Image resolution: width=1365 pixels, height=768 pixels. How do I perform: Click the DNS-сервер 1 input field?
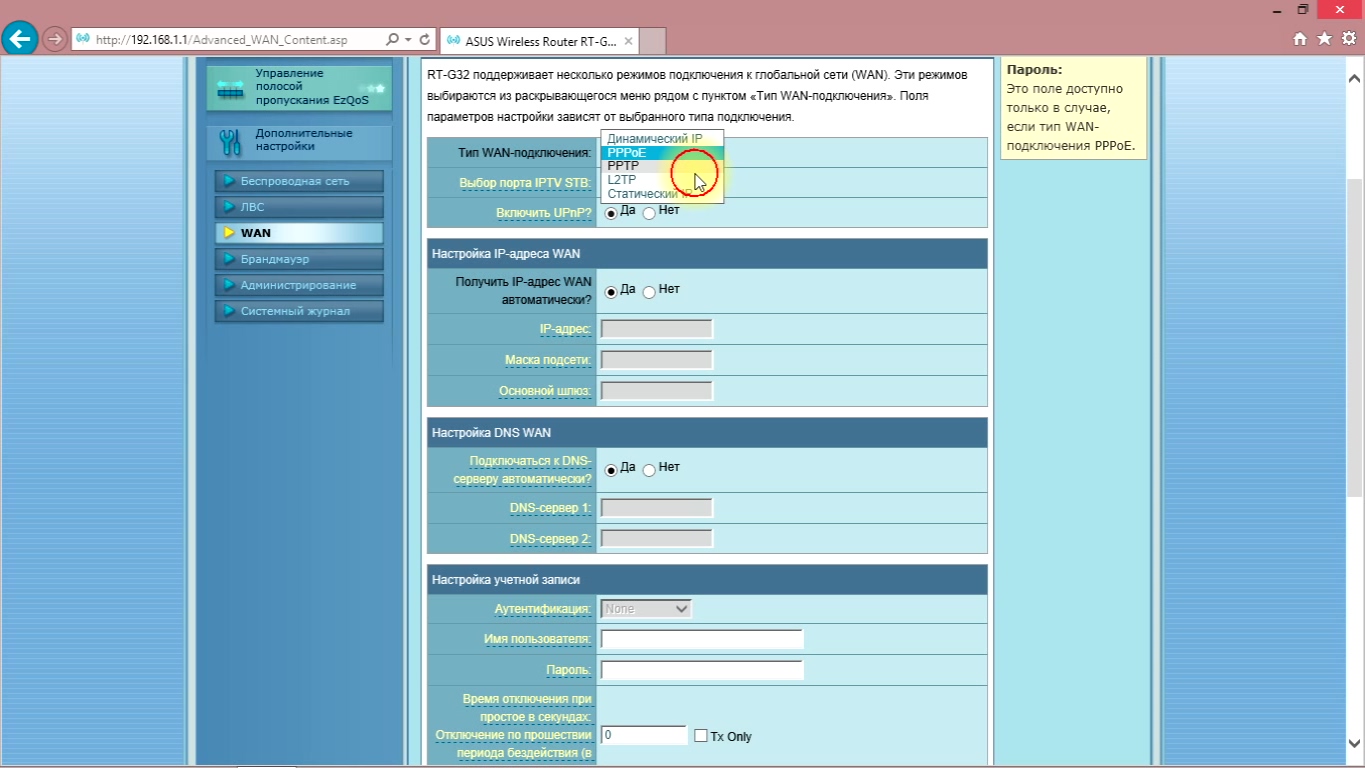[657, 508]
